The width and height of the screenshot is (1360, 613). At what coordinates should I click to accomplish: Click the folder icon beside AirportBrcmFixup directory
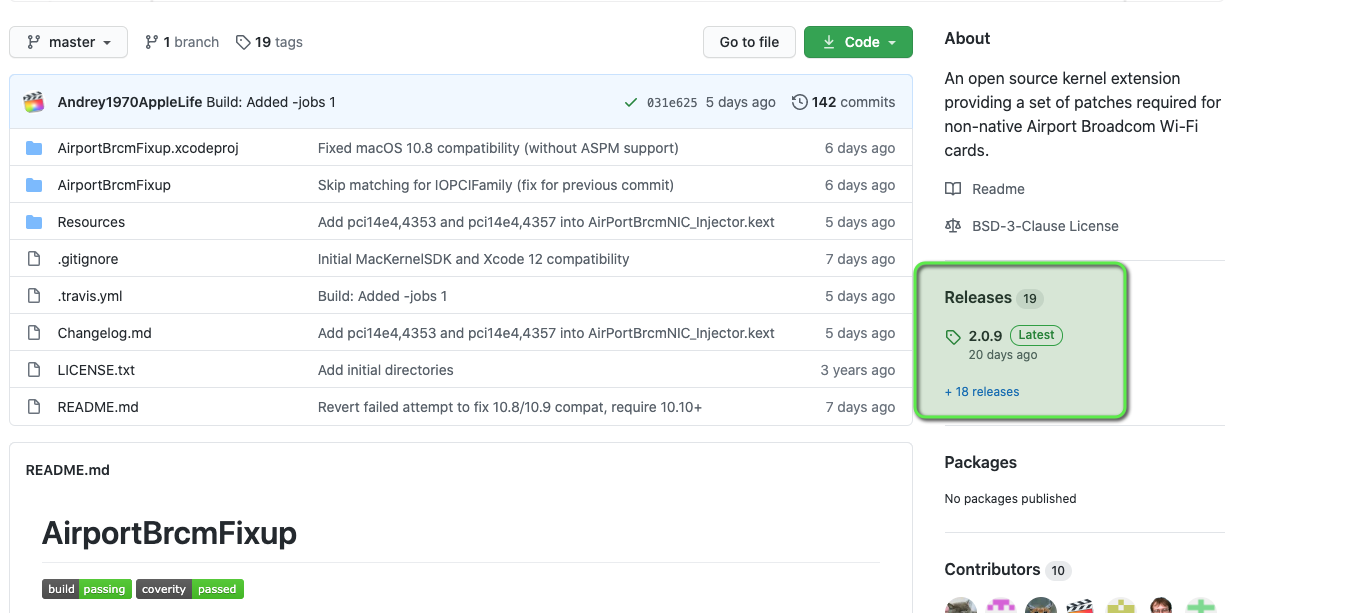click(x=34, y=185)
